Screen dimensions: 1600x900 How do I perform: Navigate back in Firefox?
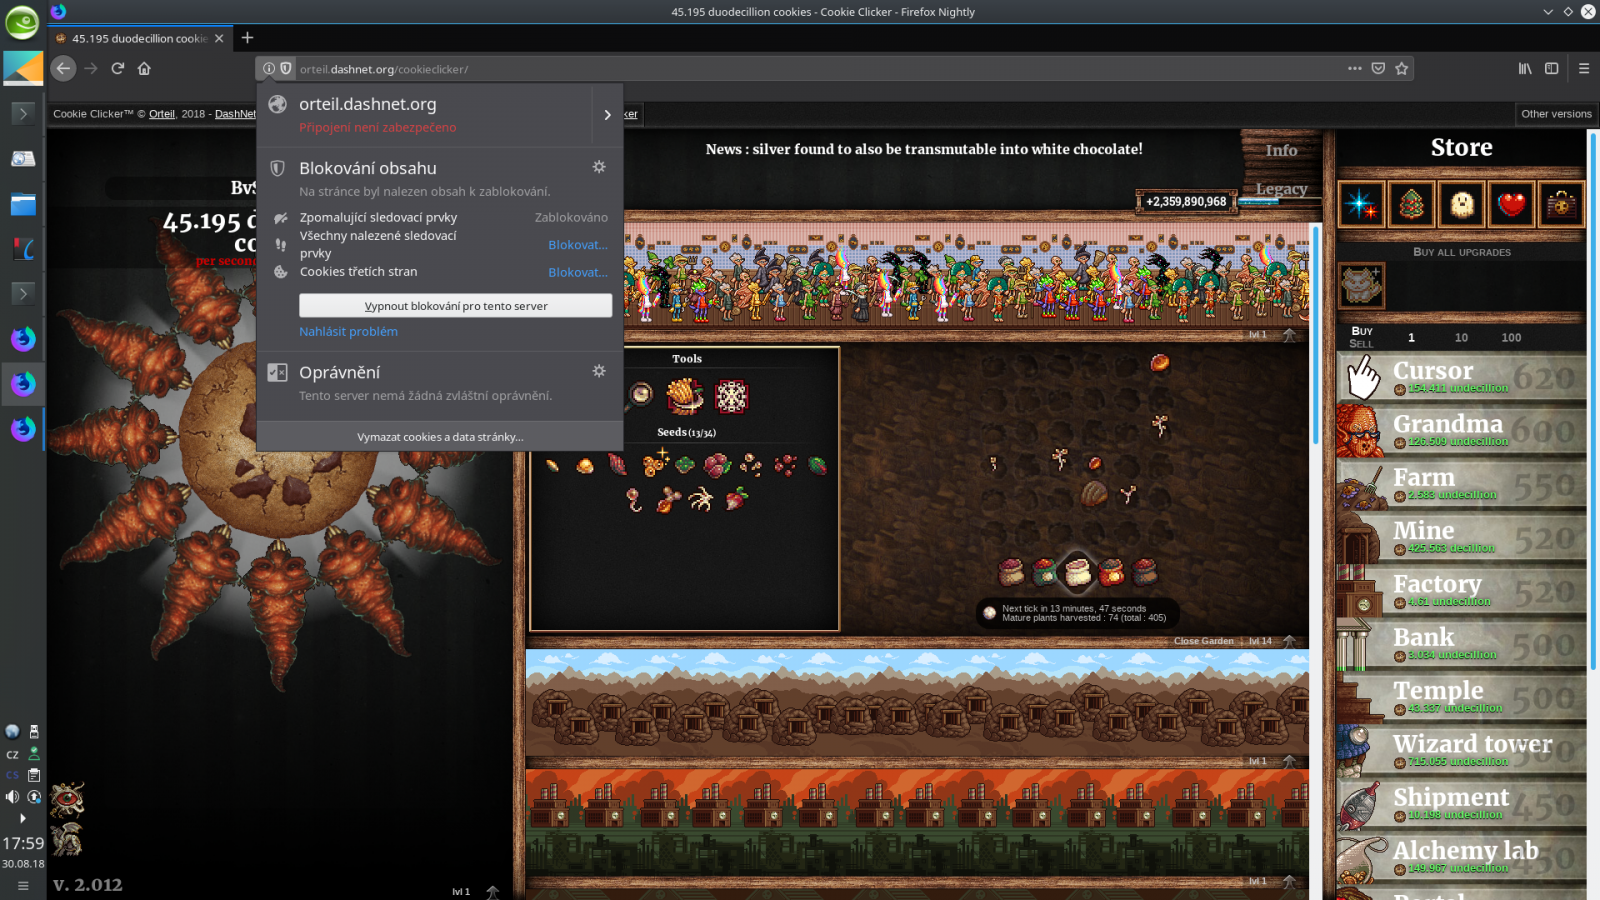tap(63, 68)
